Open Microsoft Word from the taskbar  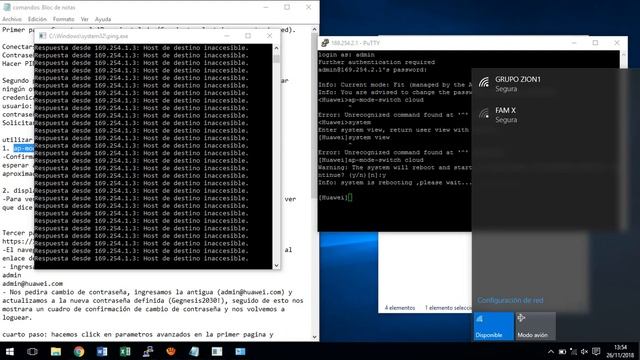point(102,351)
